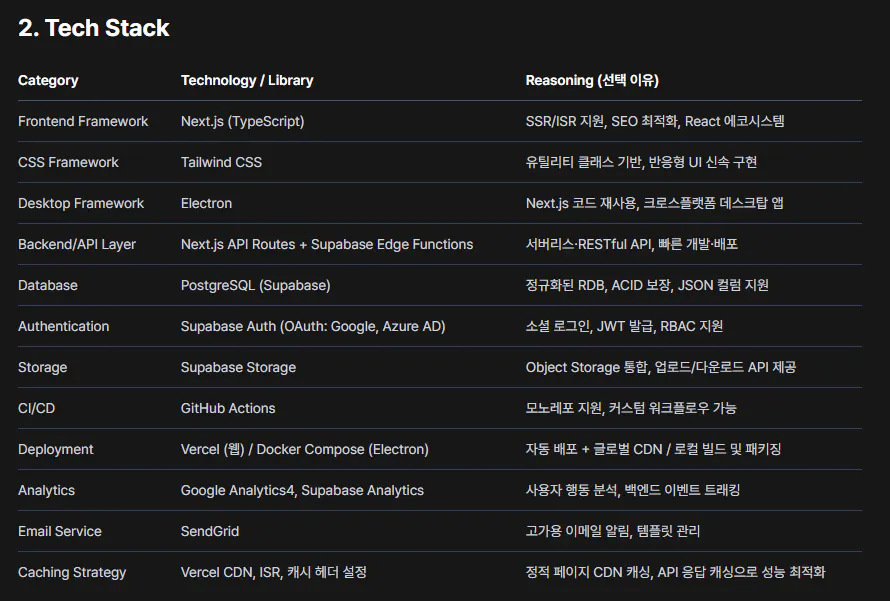Click the 'Frontend Framework' cell
This screenshot has height=601, width=890.
click(83, 121)
